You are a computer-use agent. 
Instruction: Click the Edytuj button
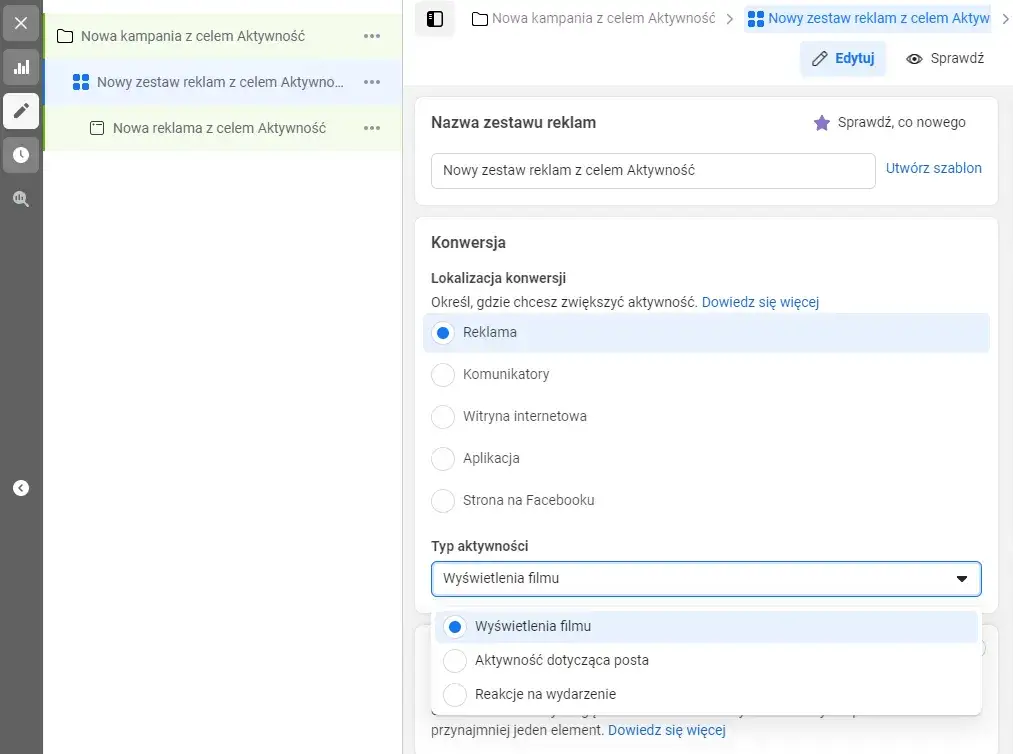pyautogui.click(x=842, y=59)
